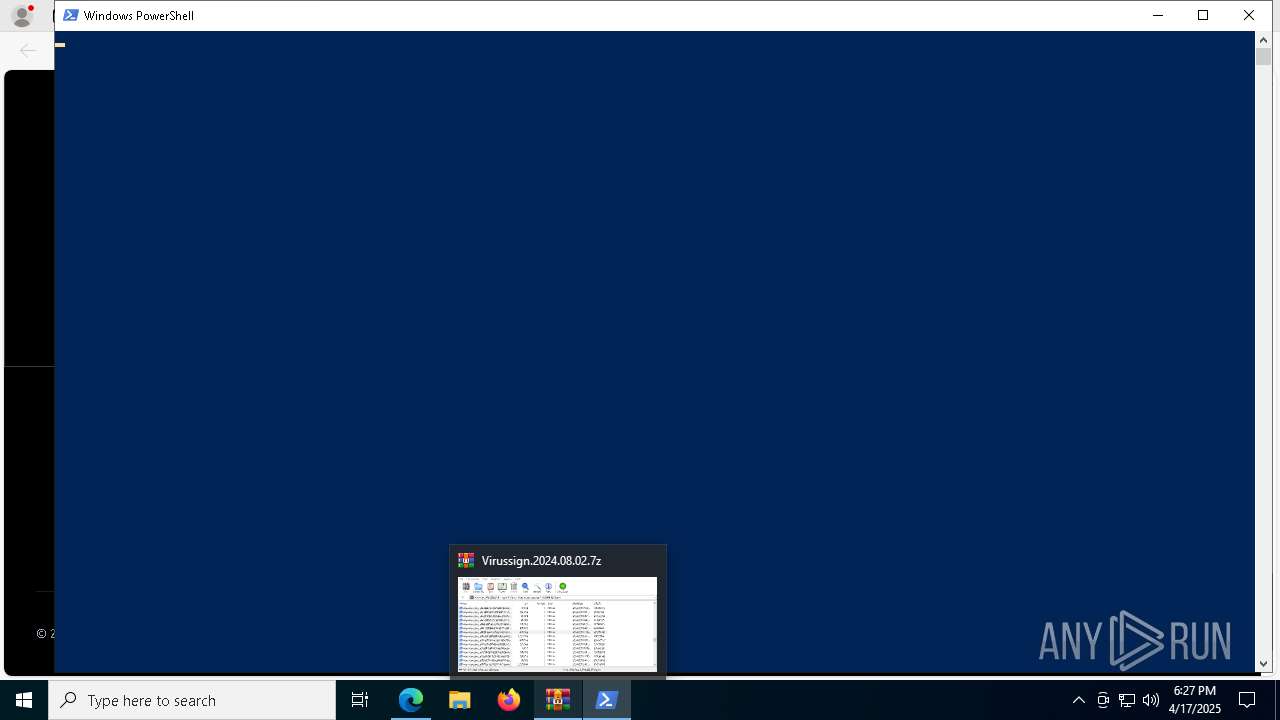This screenshot has height=720, width=1280.
Task: Click the PowerShell taskbar icon
Action: pyautogui.click(x=607, y=700)
